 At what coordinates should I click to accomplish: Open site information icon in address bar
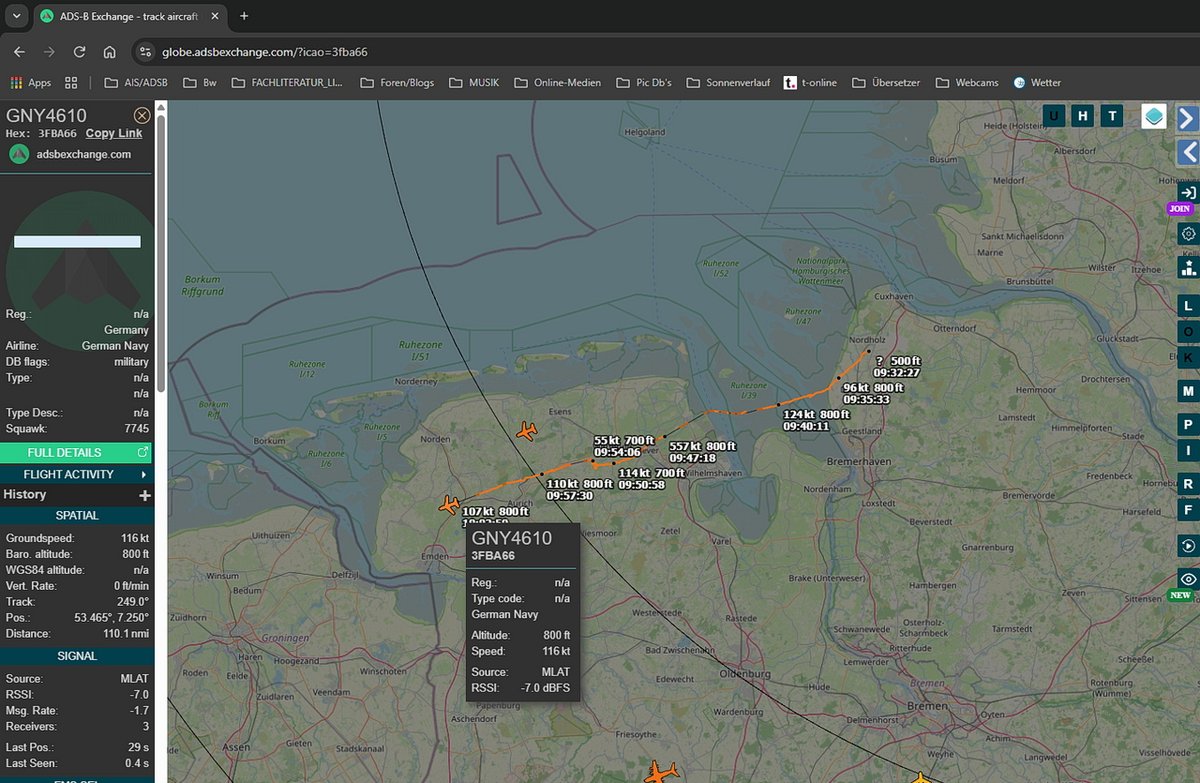[x=146, y=52]
